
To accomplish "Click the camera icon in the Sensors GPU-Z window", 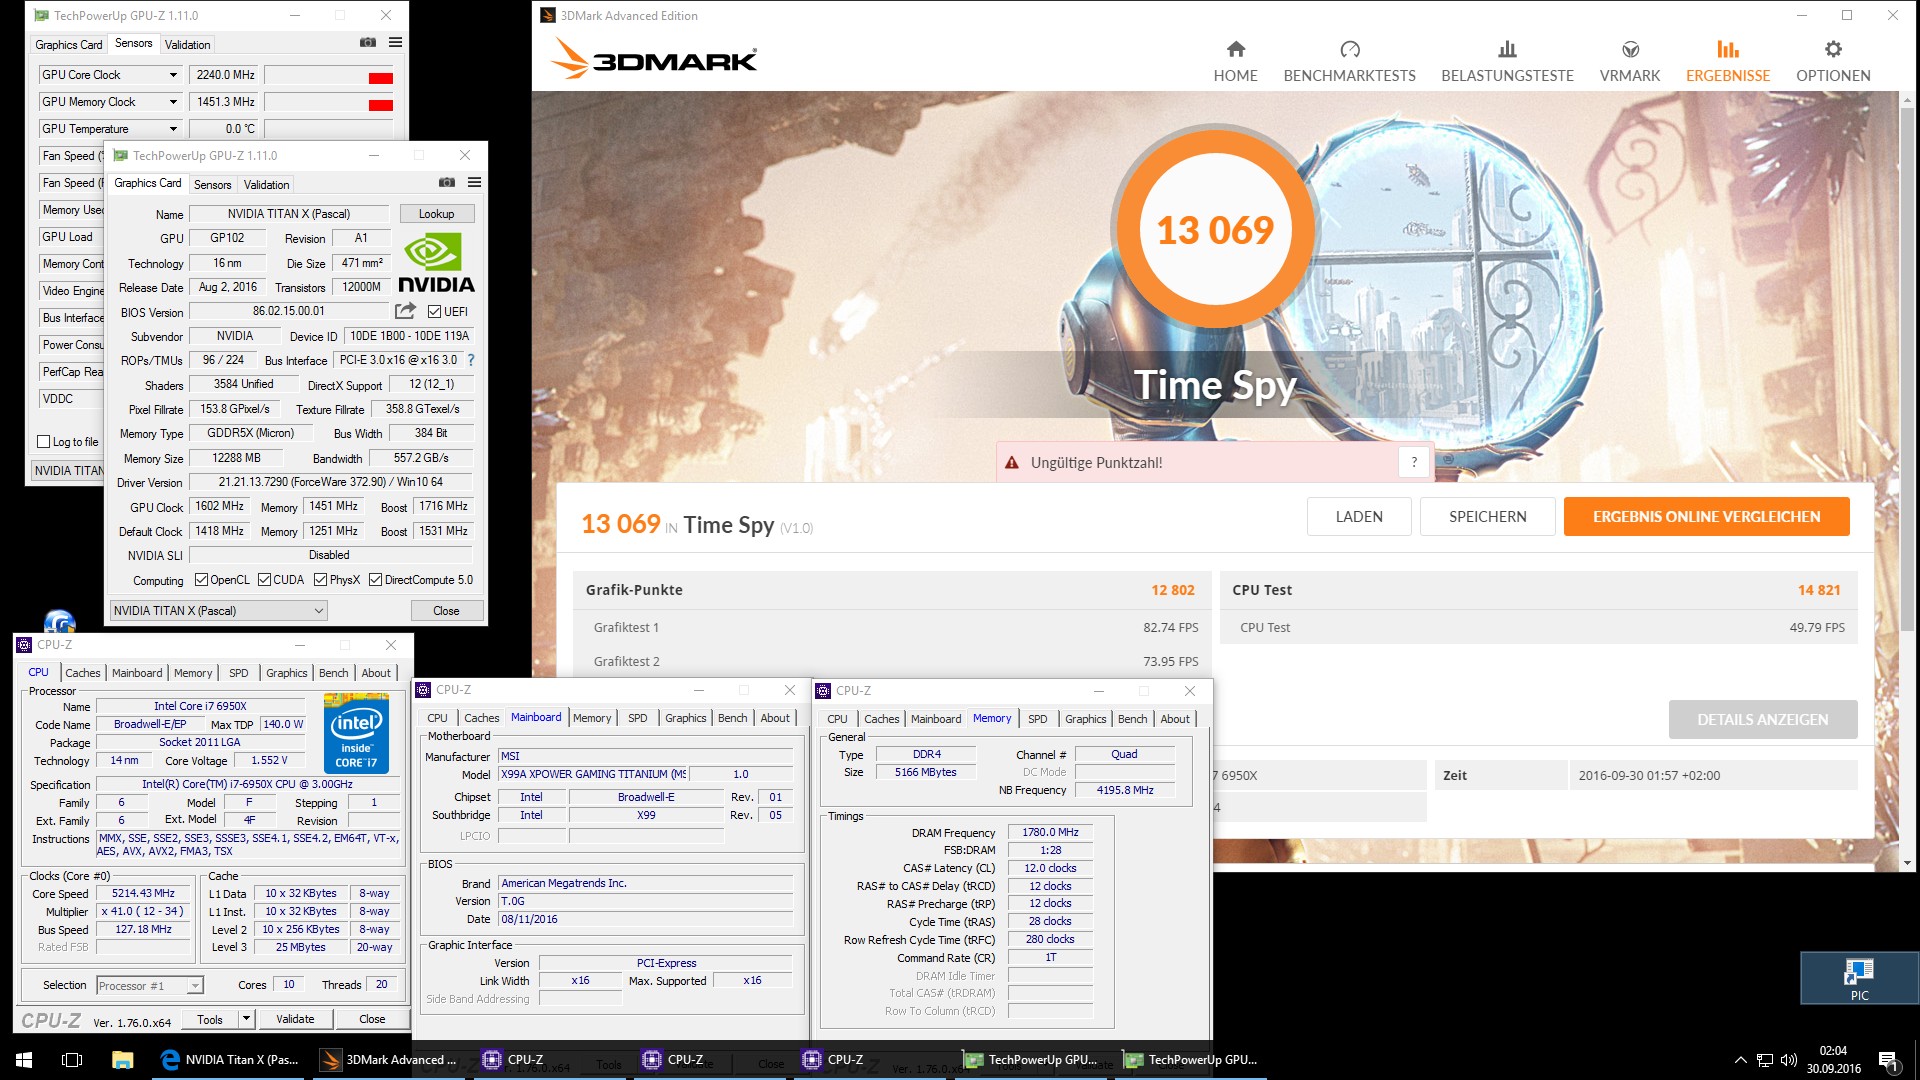I will click(x=368, y=42).
